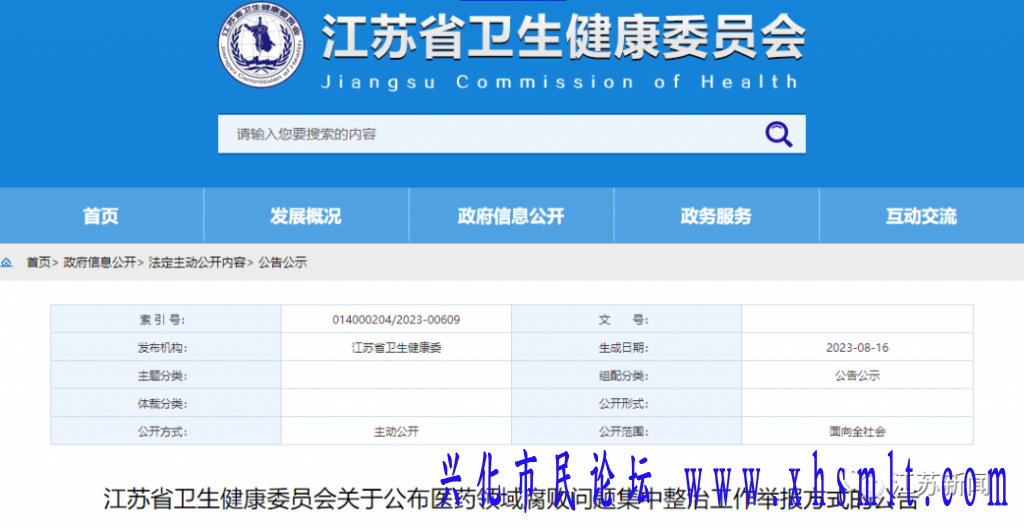Open the 首页 navigation tab
Viewport: 1024px width, 529px height.
pyautogui.click(x=101, y=216)
